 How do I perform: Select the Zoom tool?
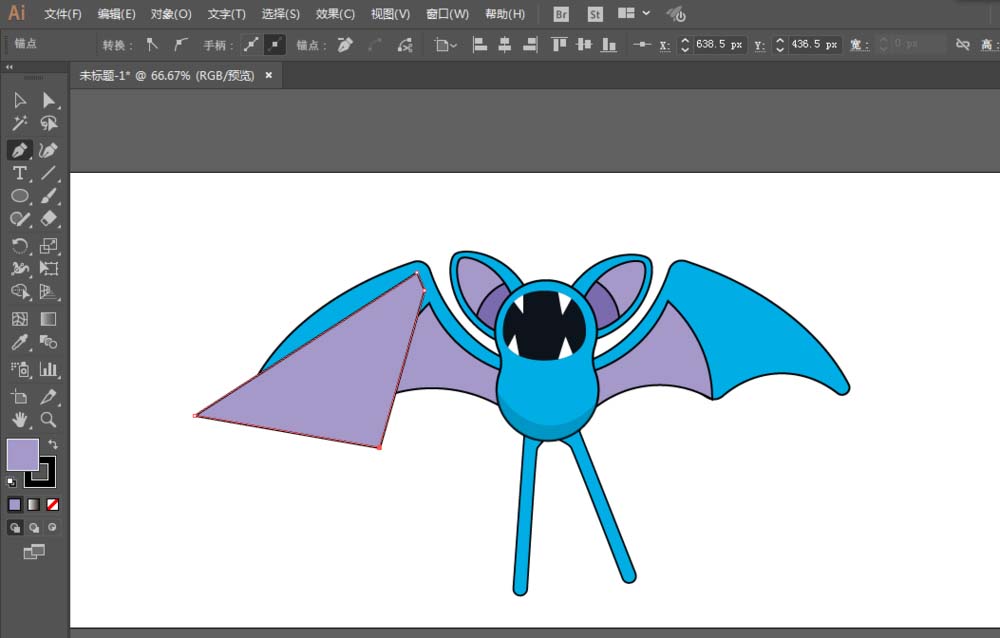(48, 420)
